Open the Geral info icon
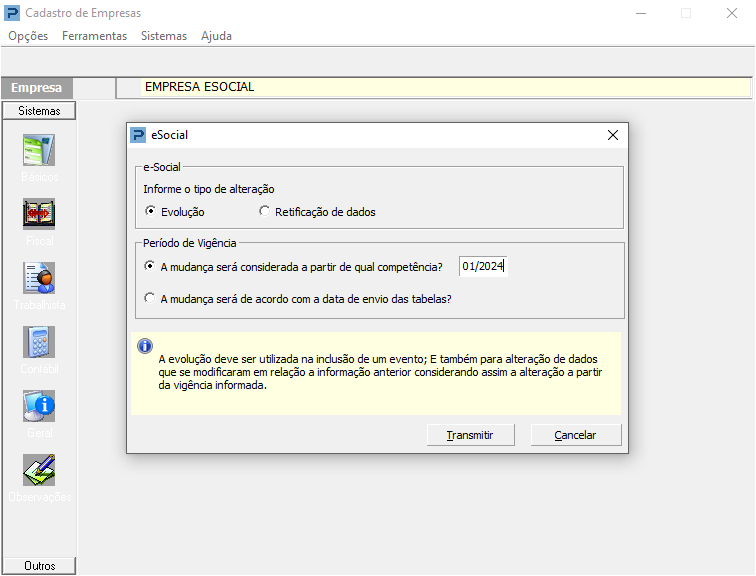756x576 pixels. pyautogui.click(x=39, y=406)
